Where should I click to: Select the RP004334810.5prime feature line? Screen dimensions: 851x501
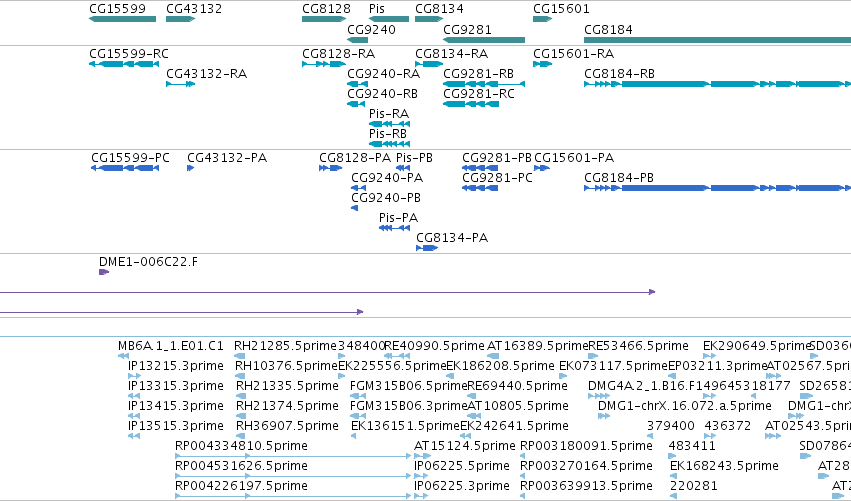tap(293, 456)
